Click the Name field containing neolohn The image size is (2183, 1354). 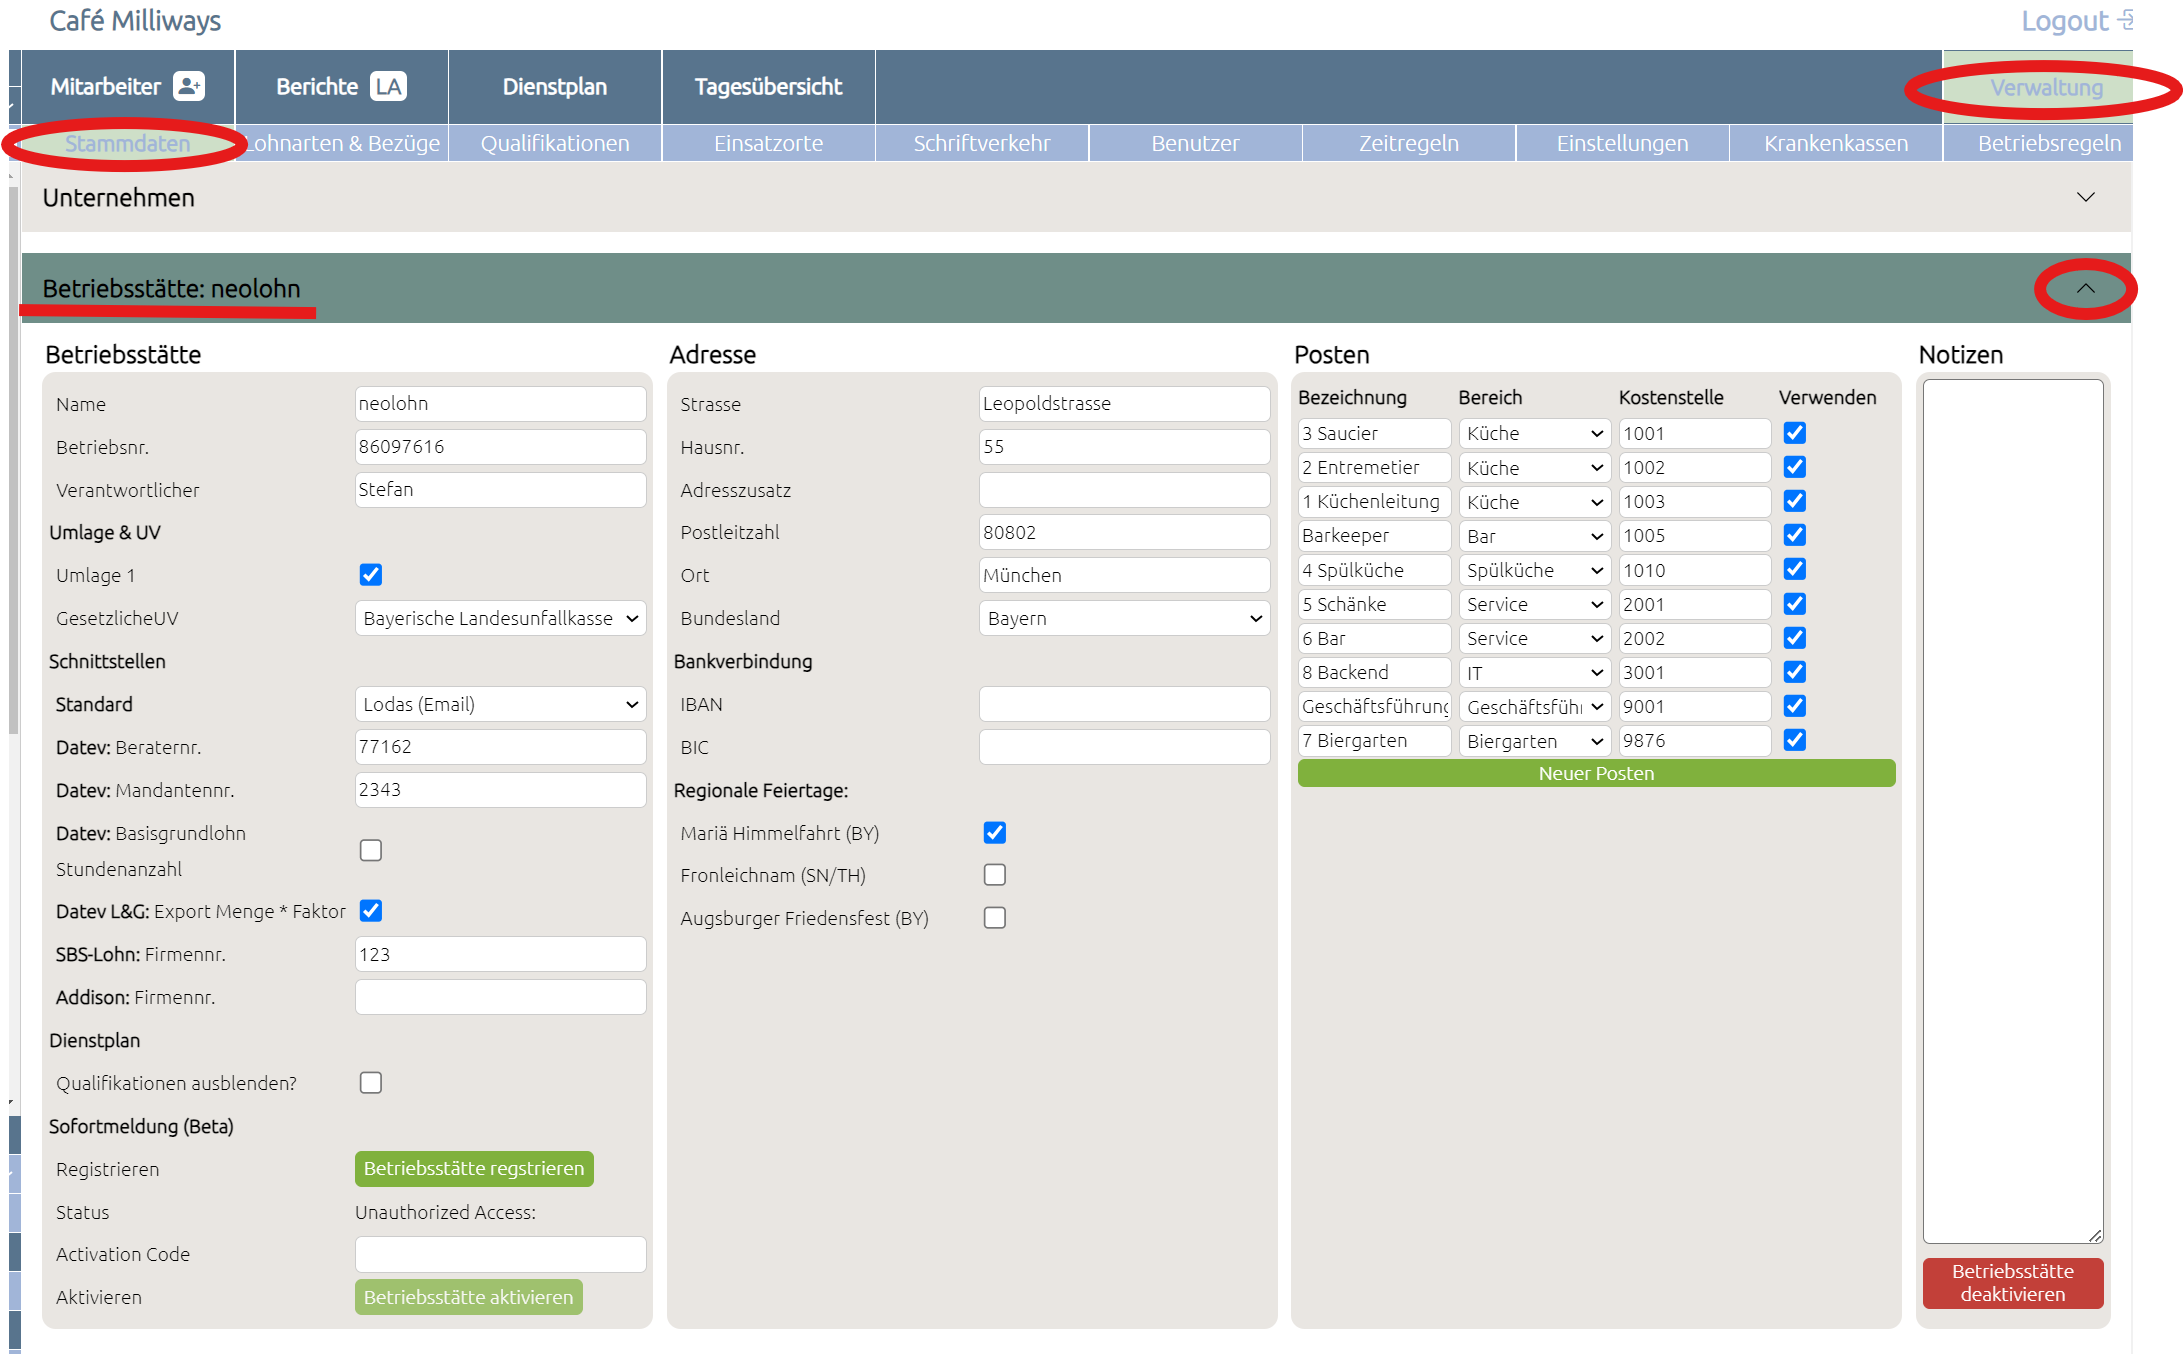pyautogui.click(x=500, y=404)
